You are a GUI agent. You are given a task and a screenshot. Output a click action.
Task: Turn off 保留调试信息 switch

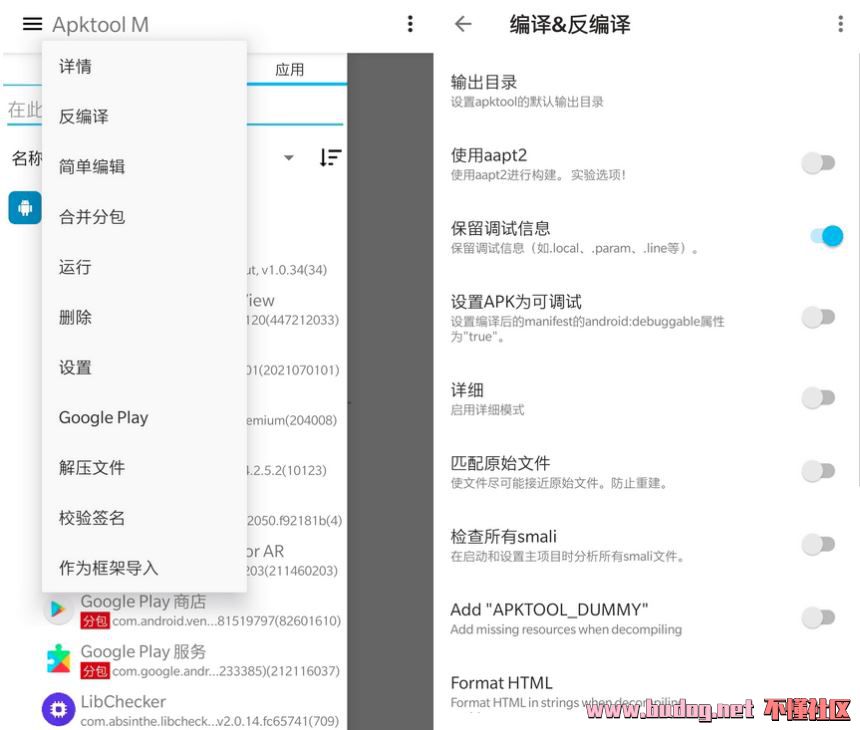point(827,236)
